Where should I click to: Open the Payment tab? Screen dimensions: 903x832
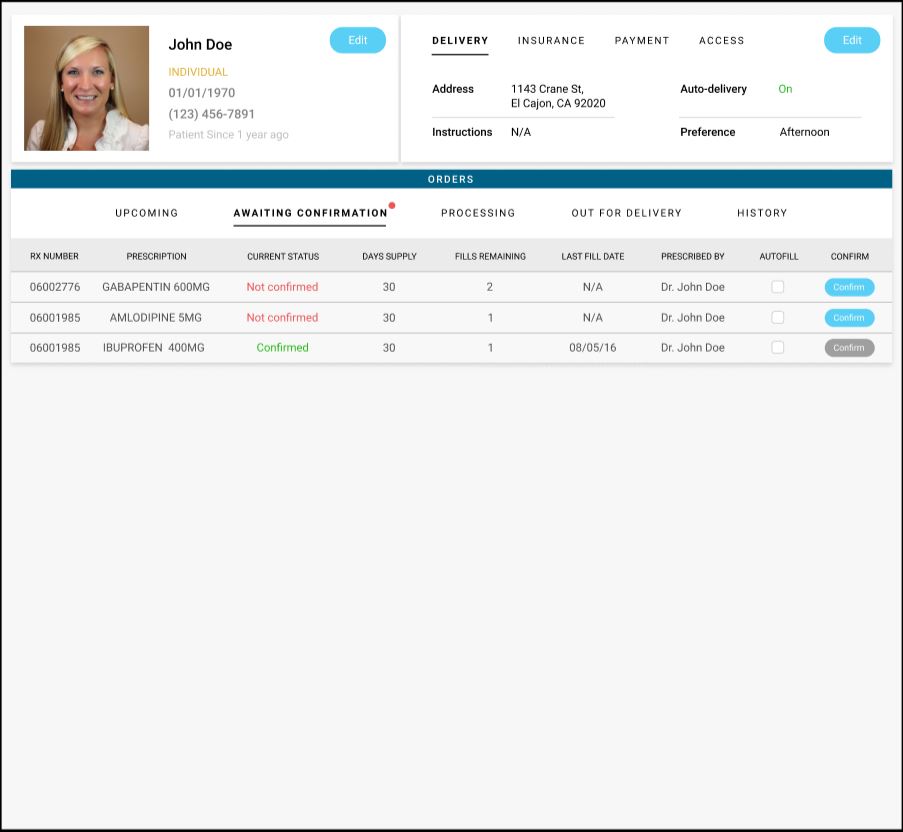click(642, 41)
